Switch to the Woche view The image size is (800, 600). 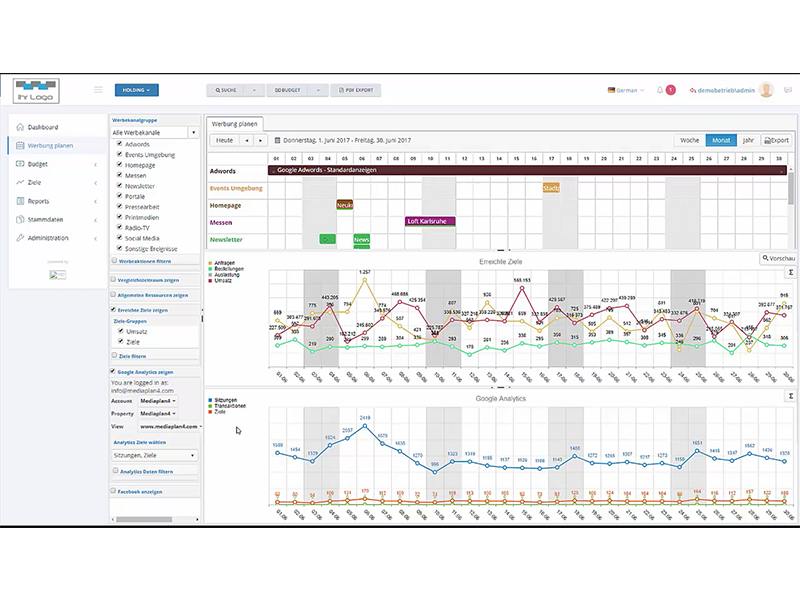(x=690, y=140)
